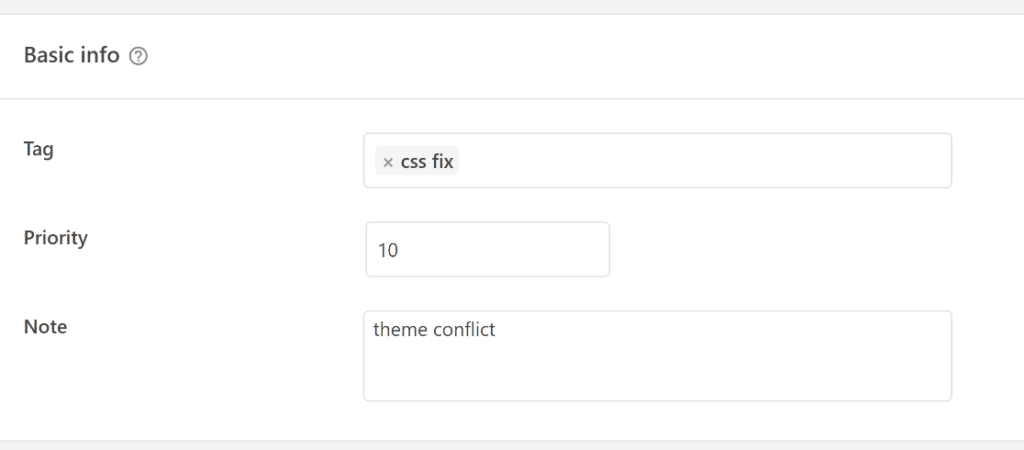Click the Priority field label
The width and height of the screenshot is (1024, 450).
(56, 238)
